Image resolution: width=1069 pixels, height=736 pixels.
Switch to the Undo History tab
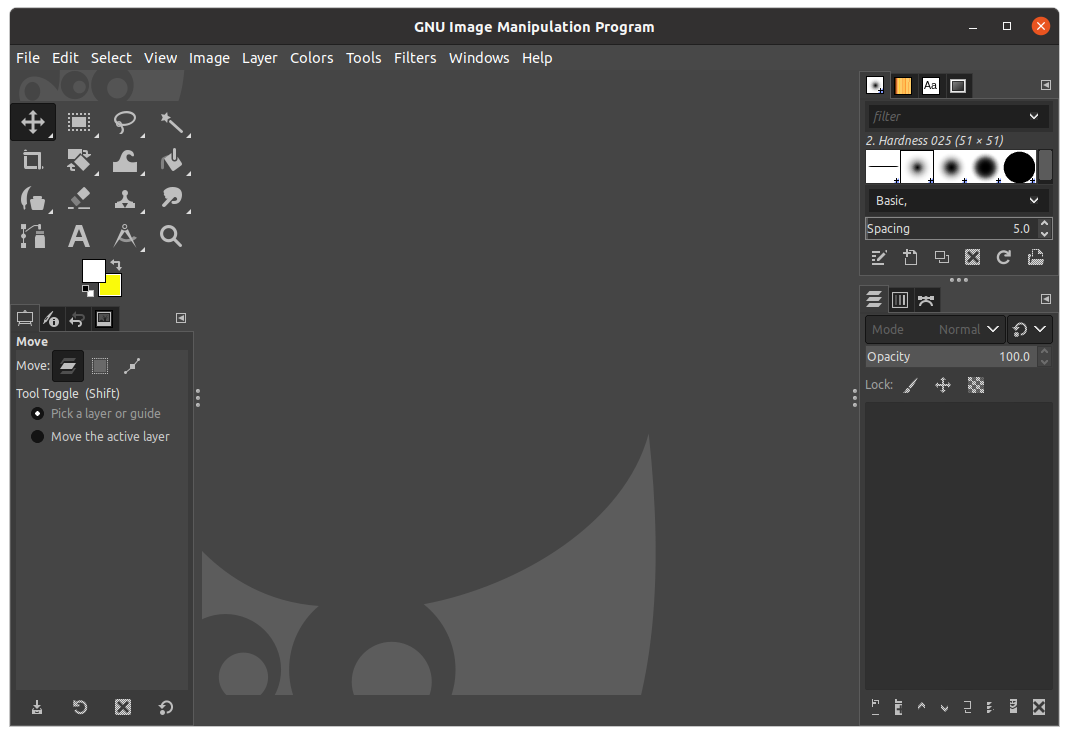[77, 319]
